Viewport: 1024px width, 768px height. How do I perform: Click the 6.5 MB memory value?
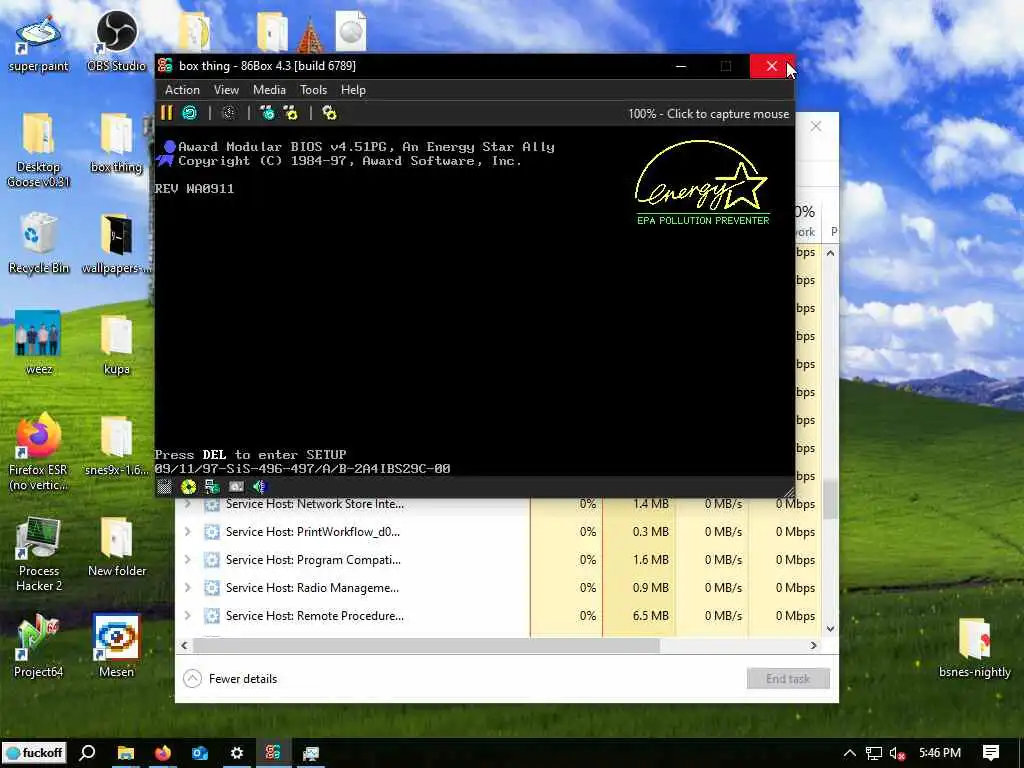pos(650,616)
